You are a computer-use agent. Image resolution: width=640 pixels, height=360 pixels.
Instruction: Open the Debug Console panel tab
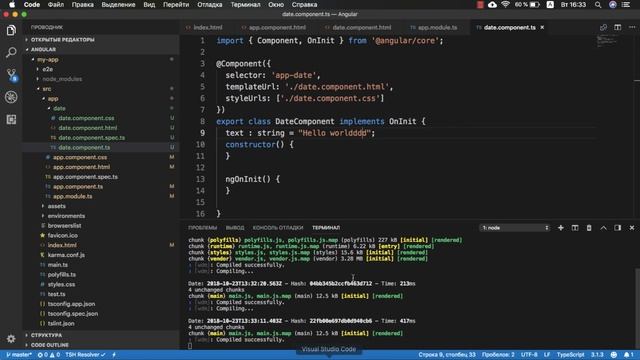(278, 228)
